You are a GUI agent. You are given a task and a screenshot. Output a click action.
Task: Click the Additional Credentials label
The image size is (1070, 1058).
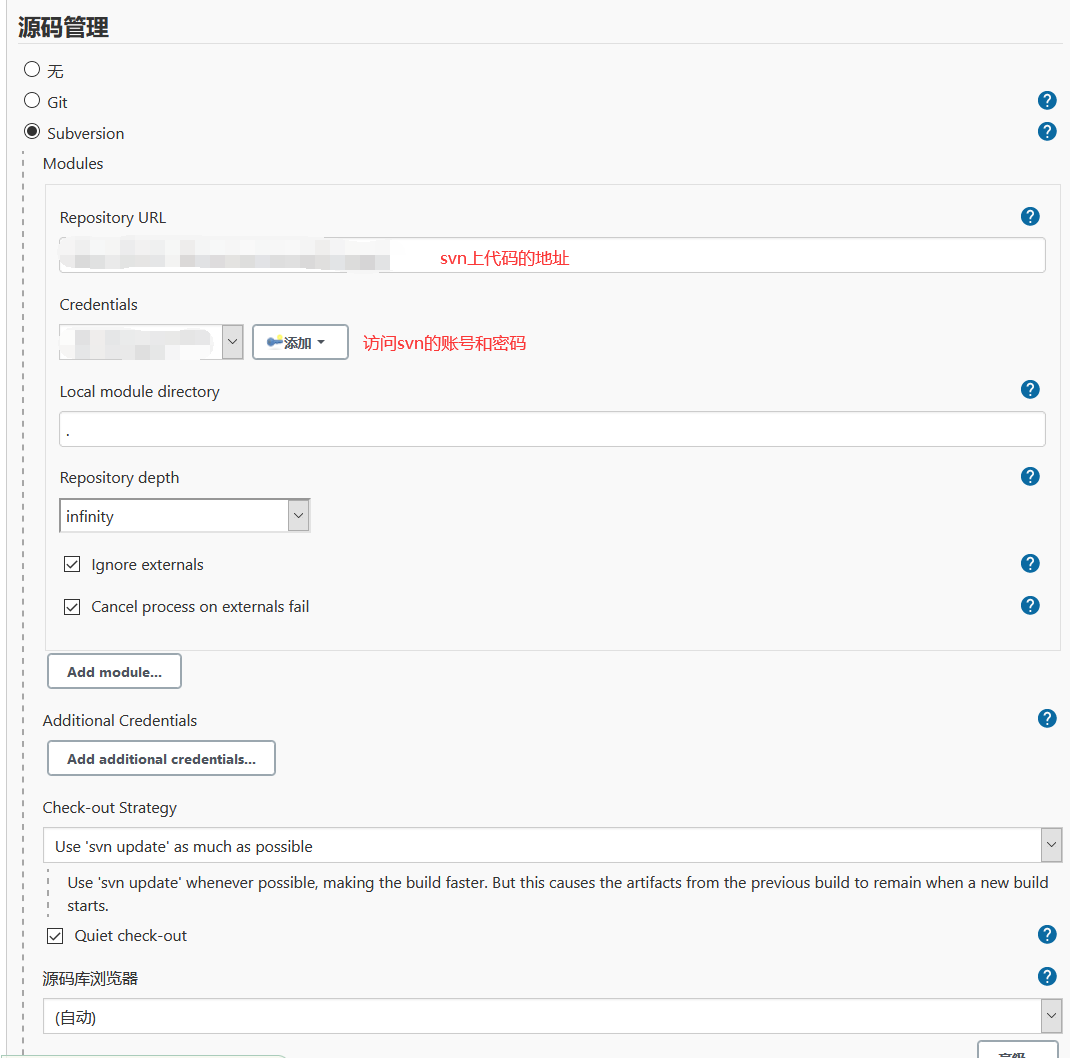tap(120, 721)
